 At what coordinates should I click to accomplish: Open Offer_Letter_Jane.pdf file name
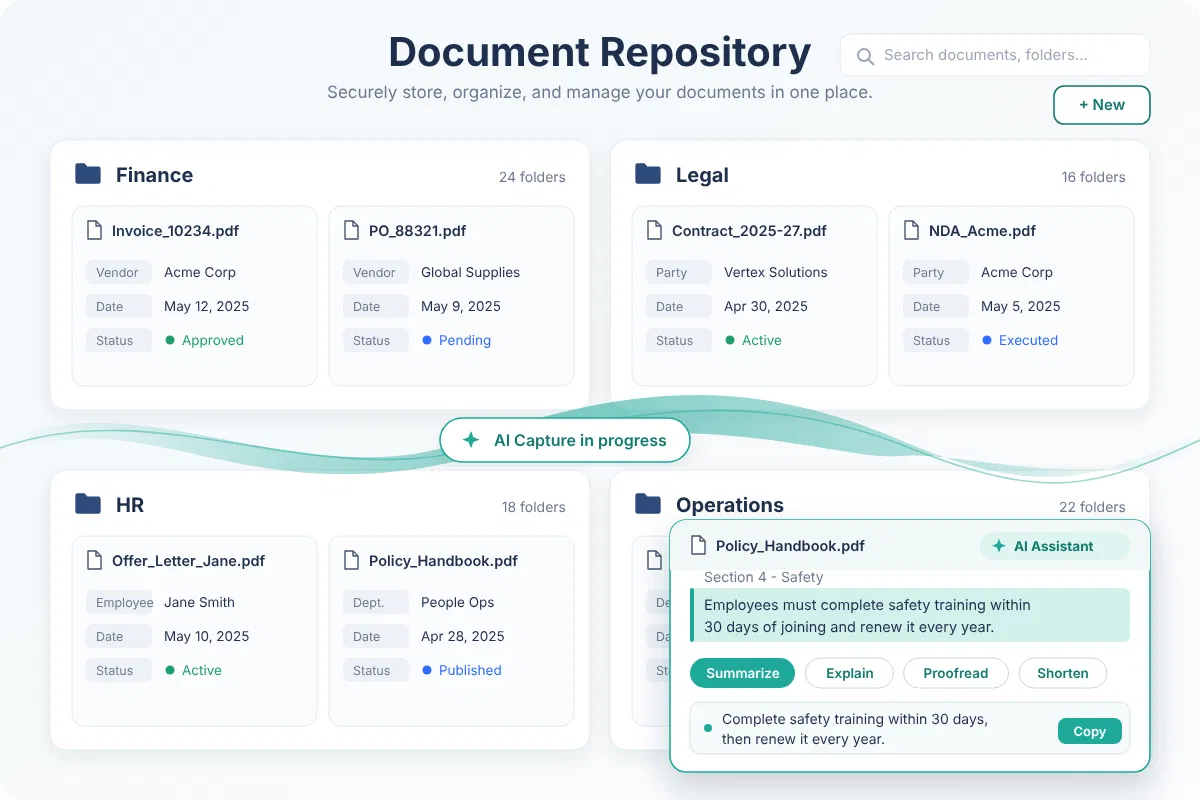tap(188, 561)
